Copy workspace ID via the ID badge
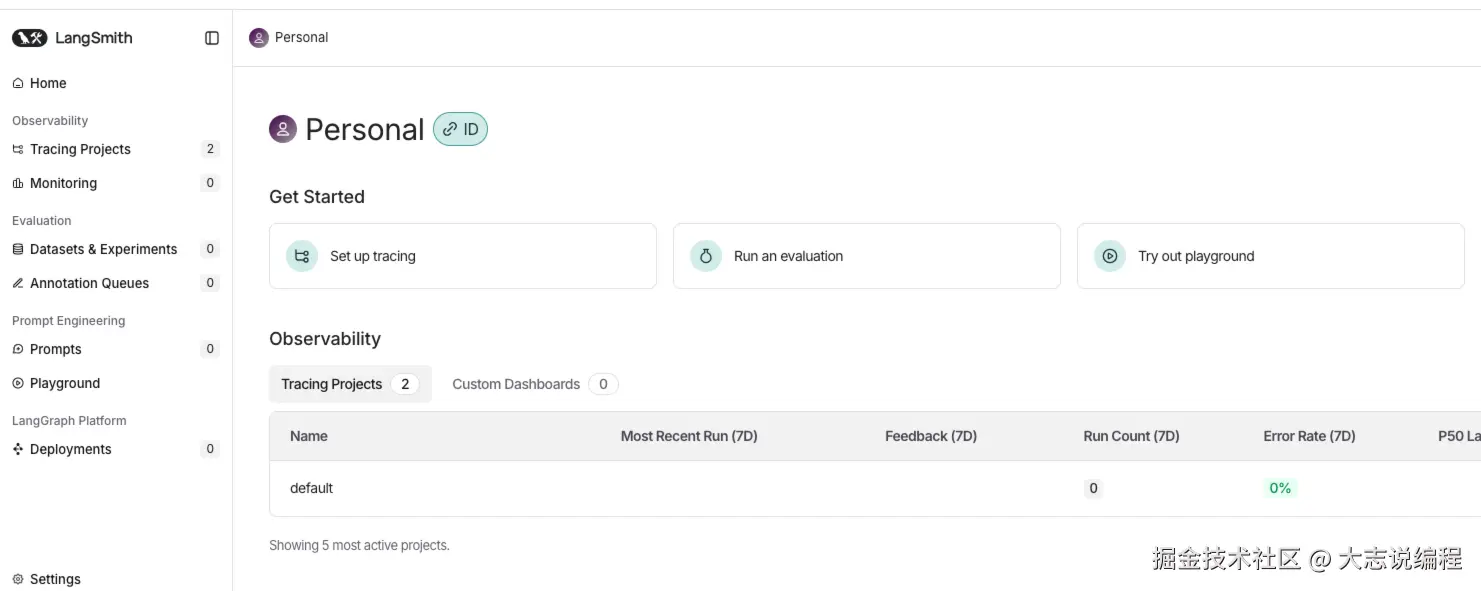The height and width of the screenshot is (591, 1481). (x=460, y=129)
